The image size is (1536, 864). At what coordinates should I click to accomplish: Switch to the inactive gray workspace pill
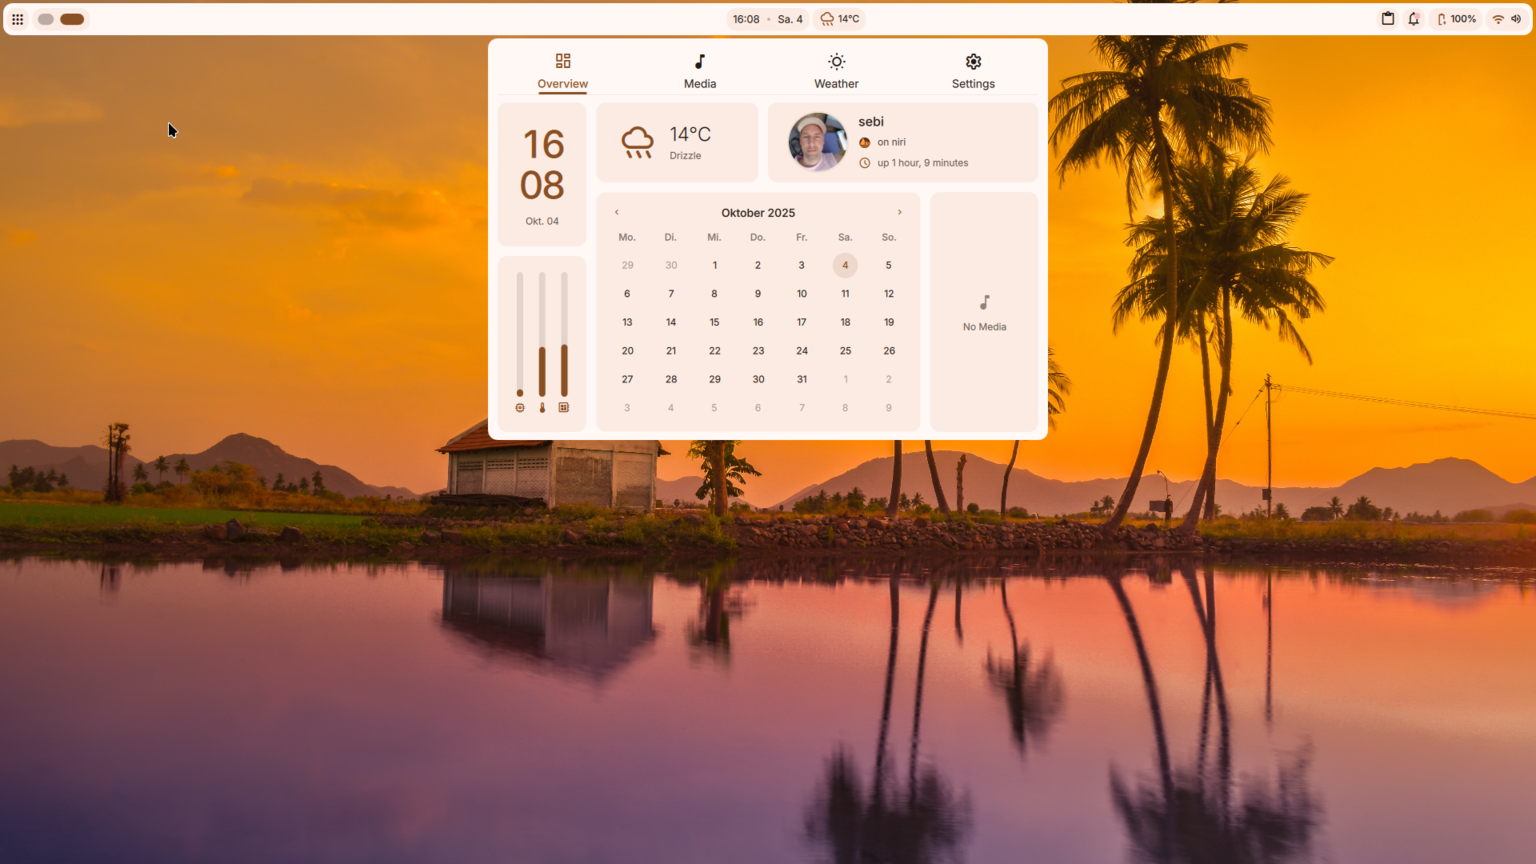tap(46, 19)
